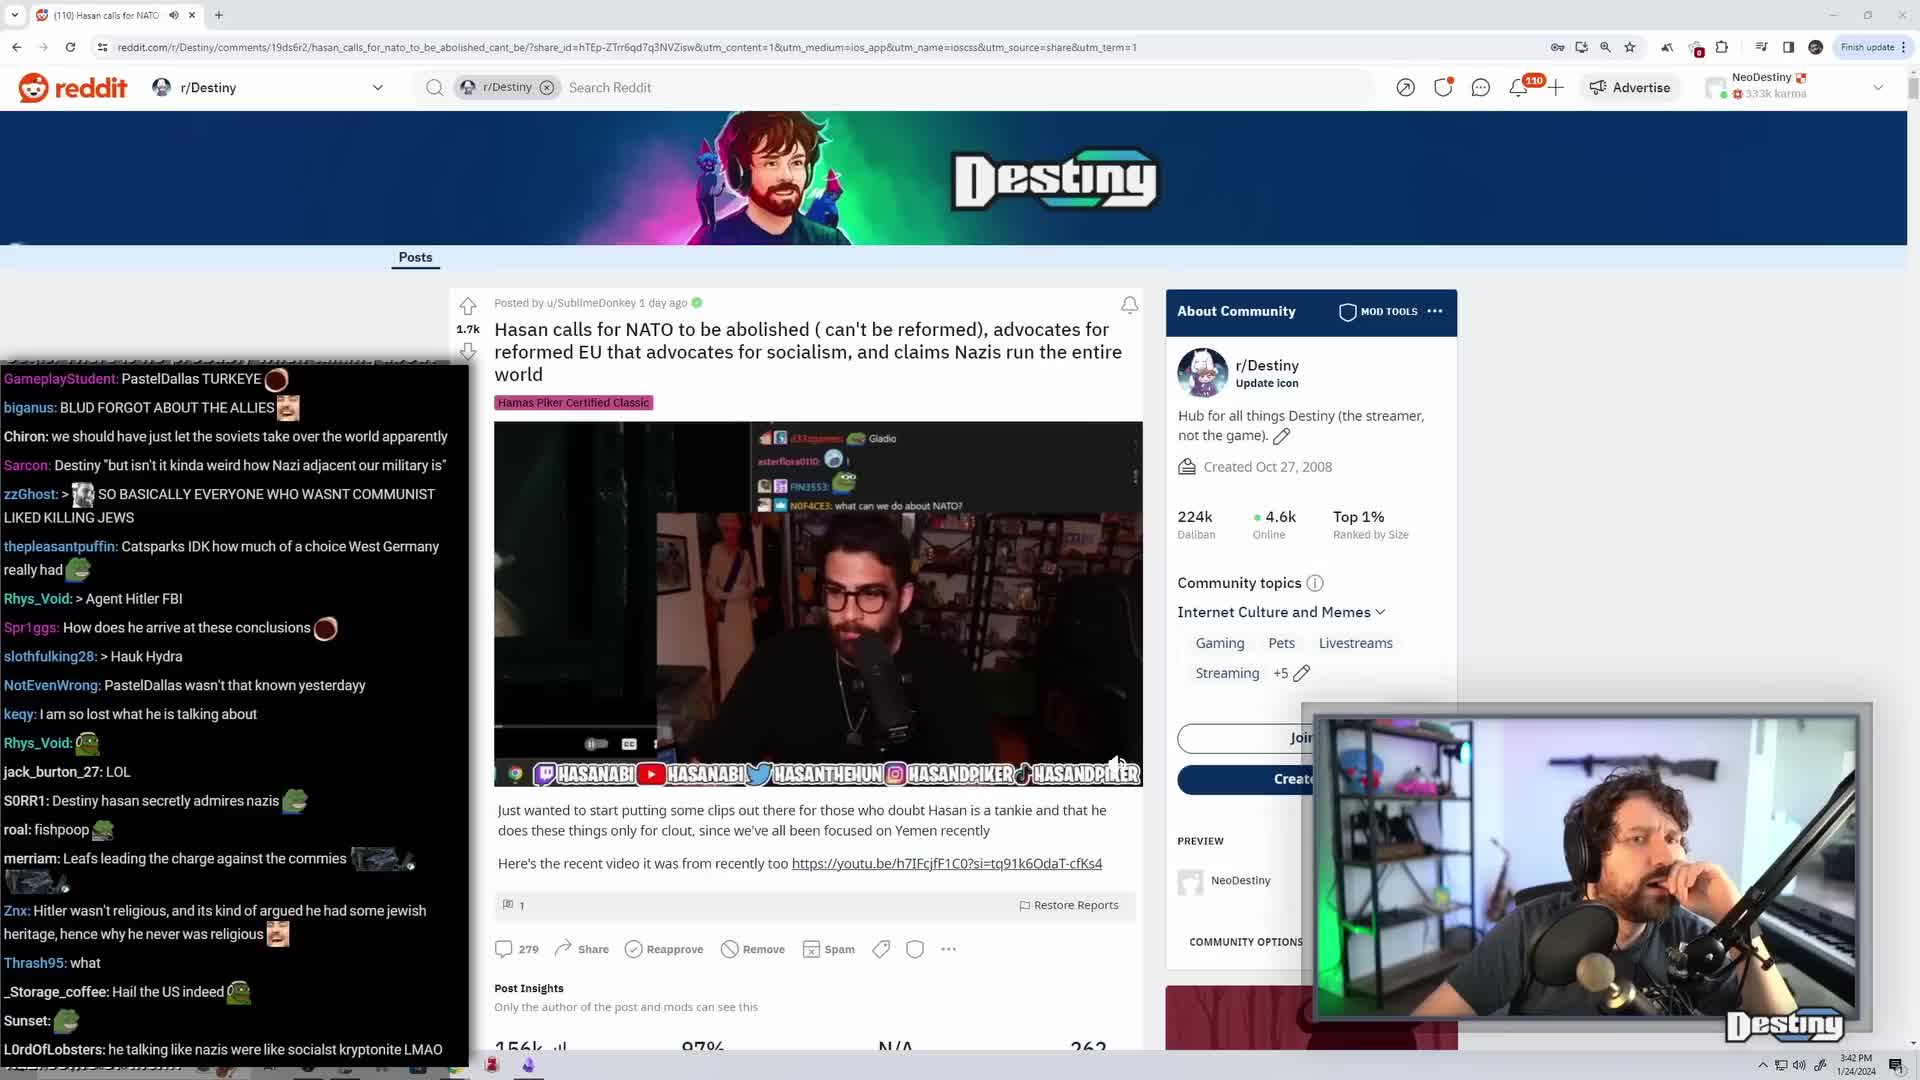Click Update icon under r/Destiny
Screen dimensions: 1920x1080
[1267, 384]
